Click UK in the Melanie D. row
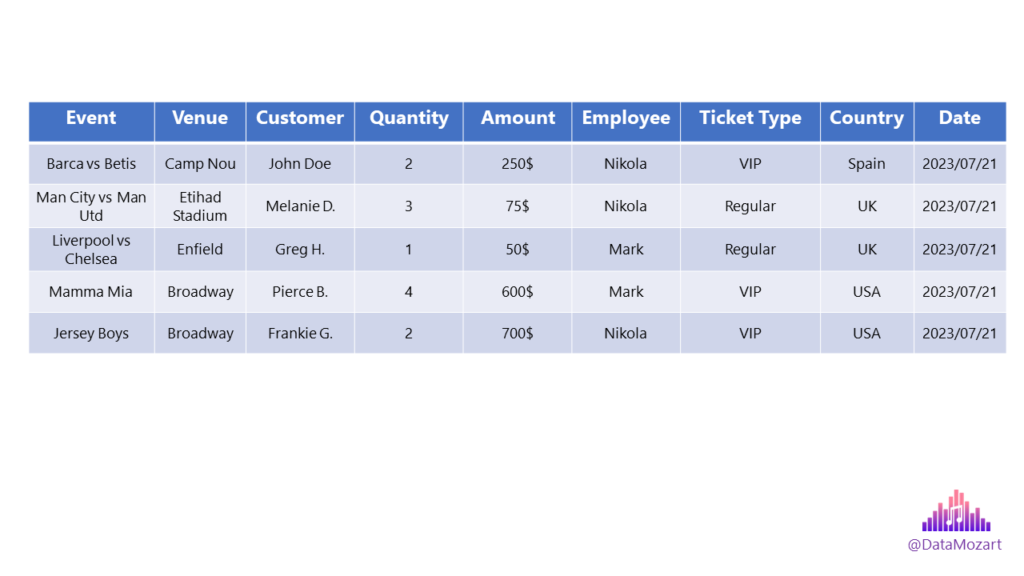 (867, 206)
